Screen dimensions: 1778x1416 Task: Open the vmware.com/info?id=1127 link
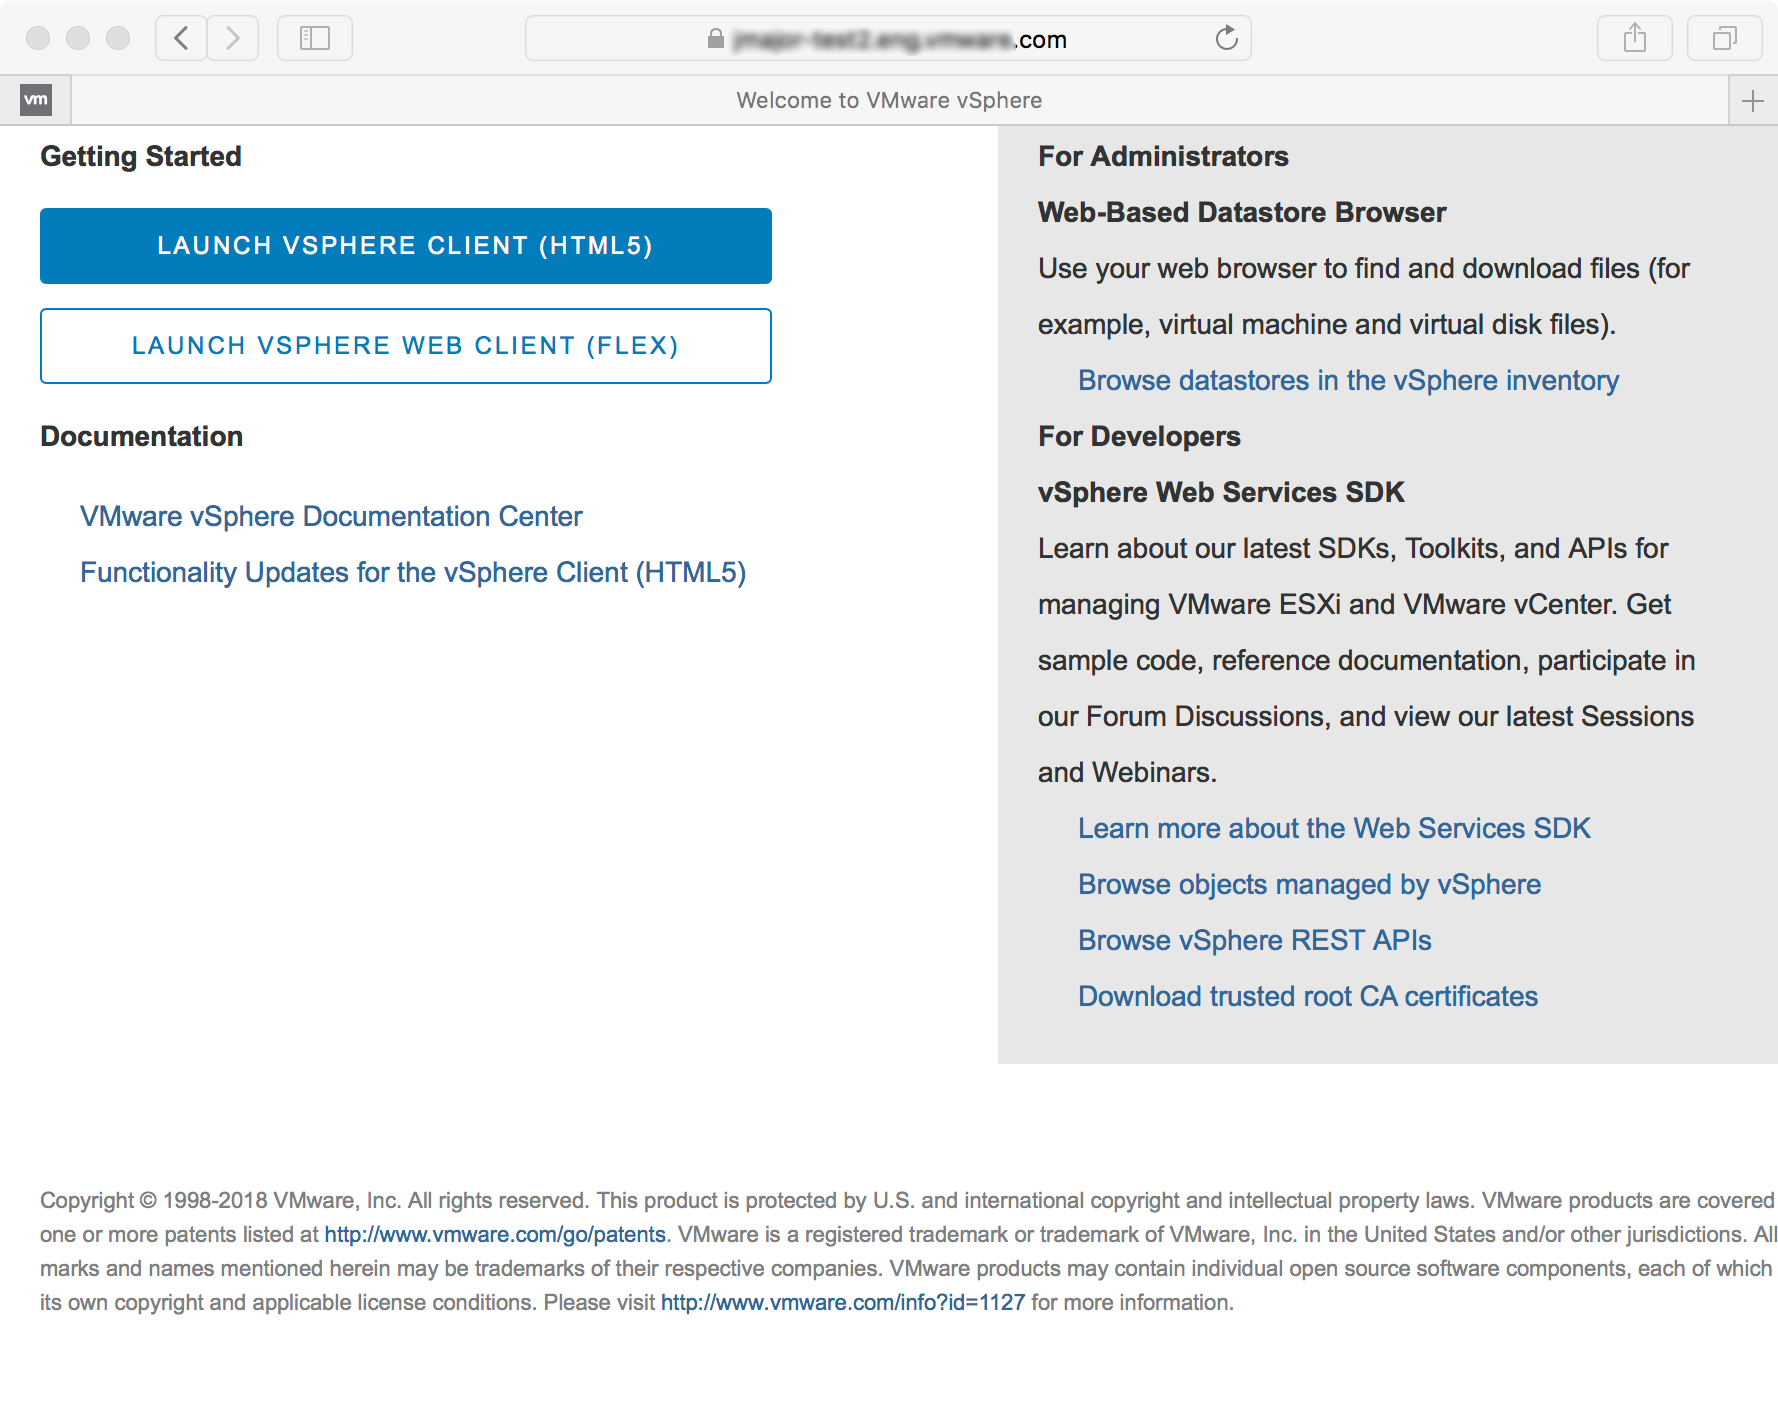843,1302
